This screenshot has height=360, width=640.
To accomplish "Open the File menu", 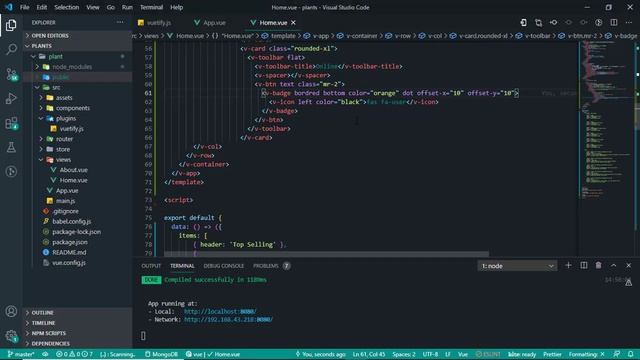I will coord(24,7).
